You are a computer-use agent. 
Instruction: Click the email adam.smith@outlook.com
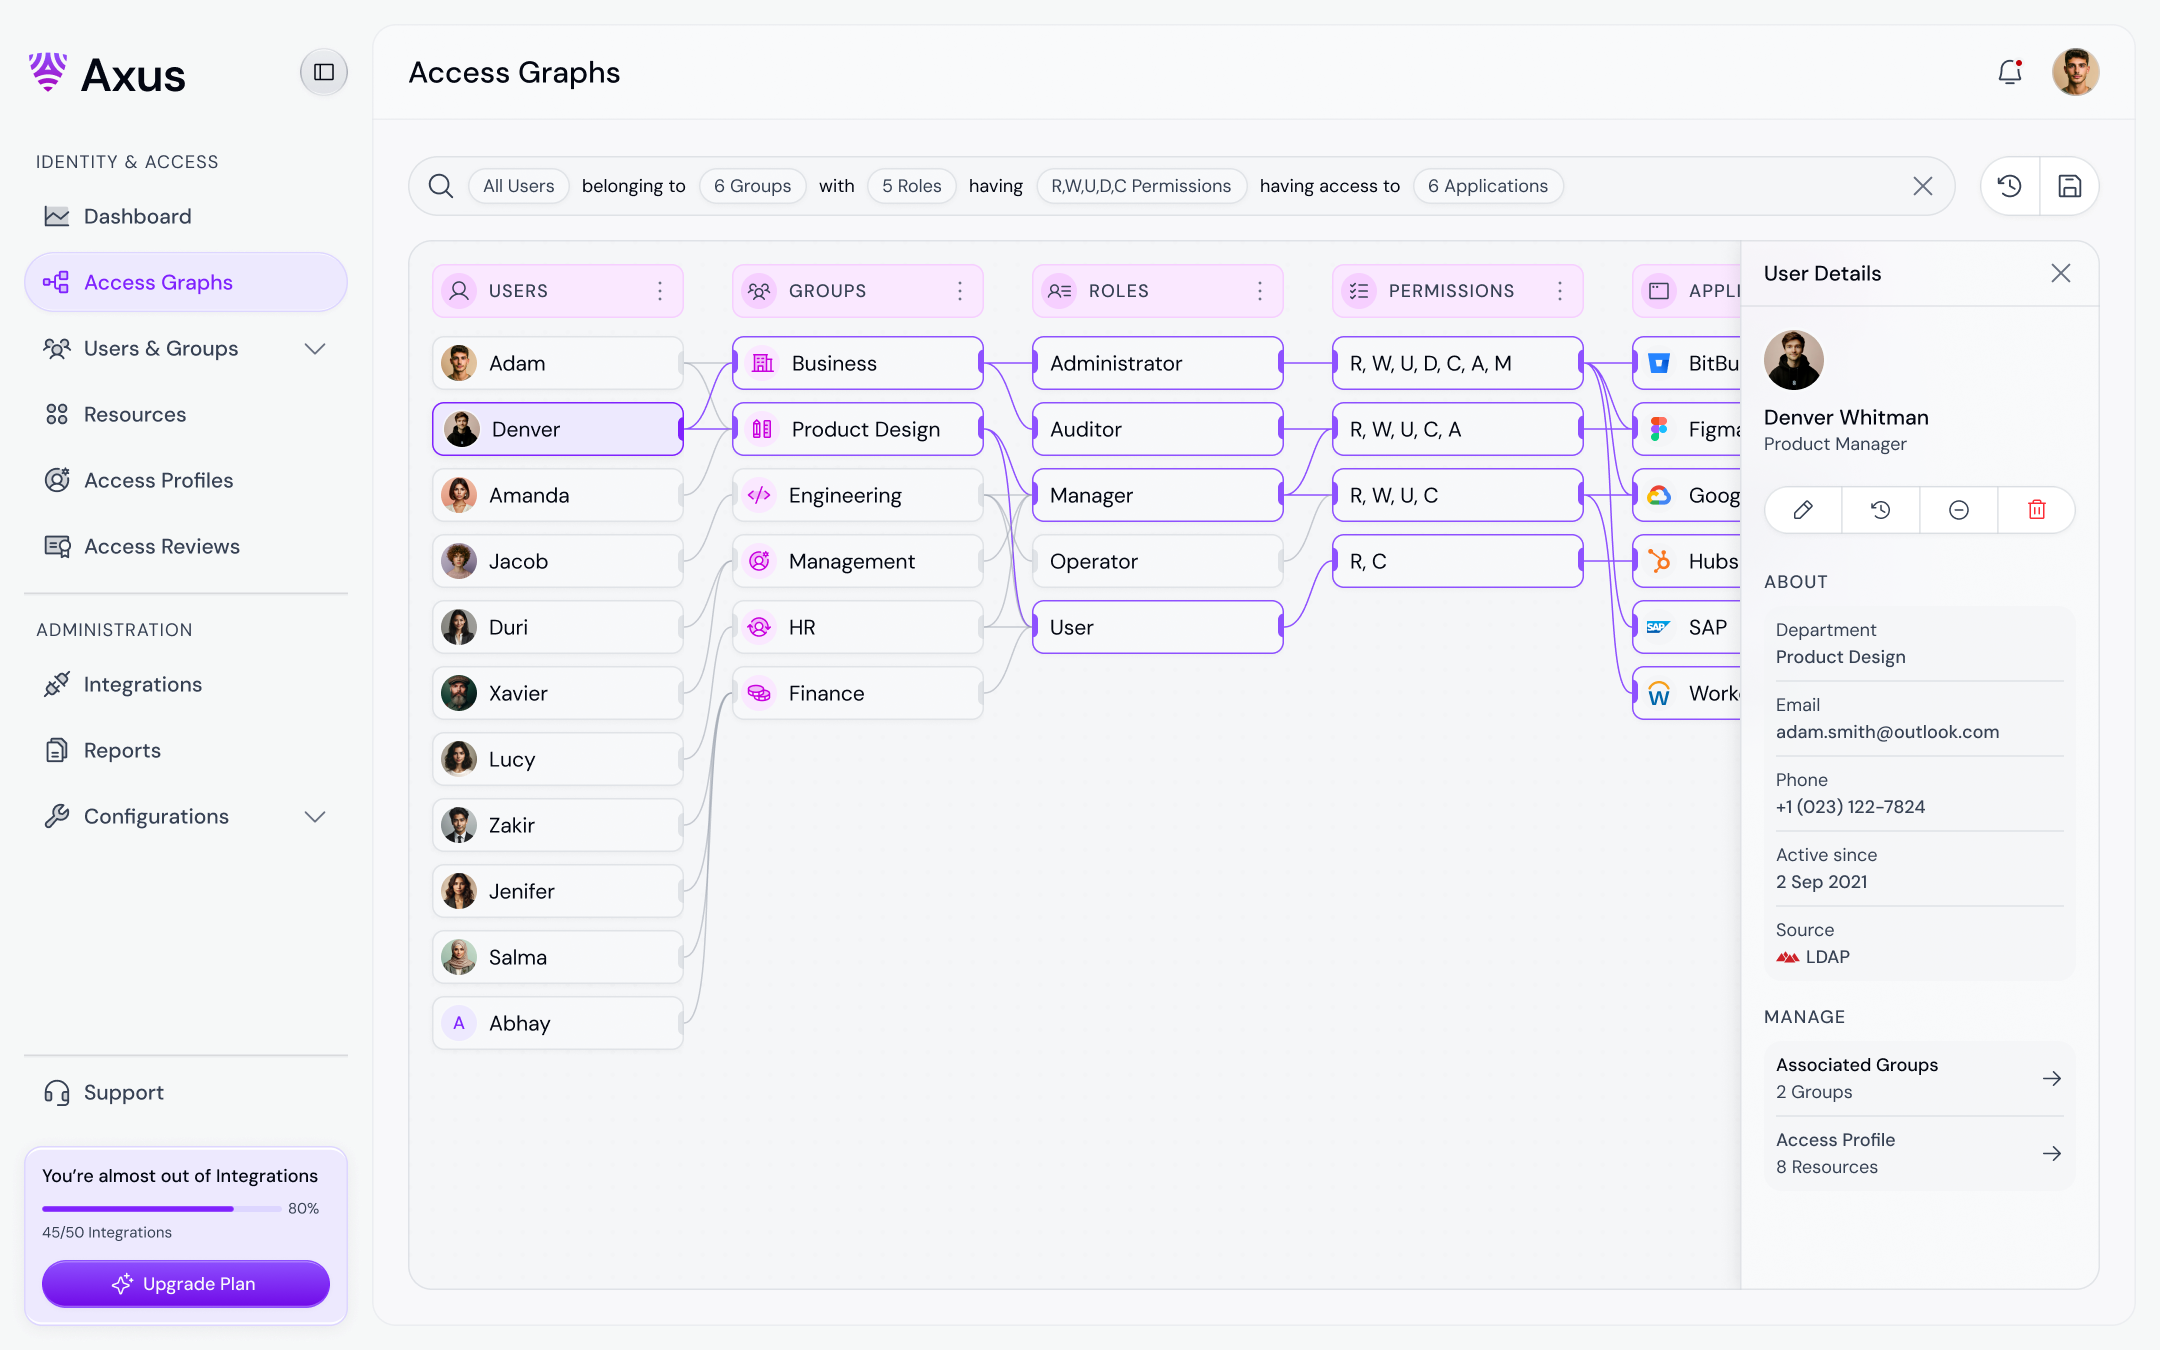pyautogui.click(x=1887, y=732)
